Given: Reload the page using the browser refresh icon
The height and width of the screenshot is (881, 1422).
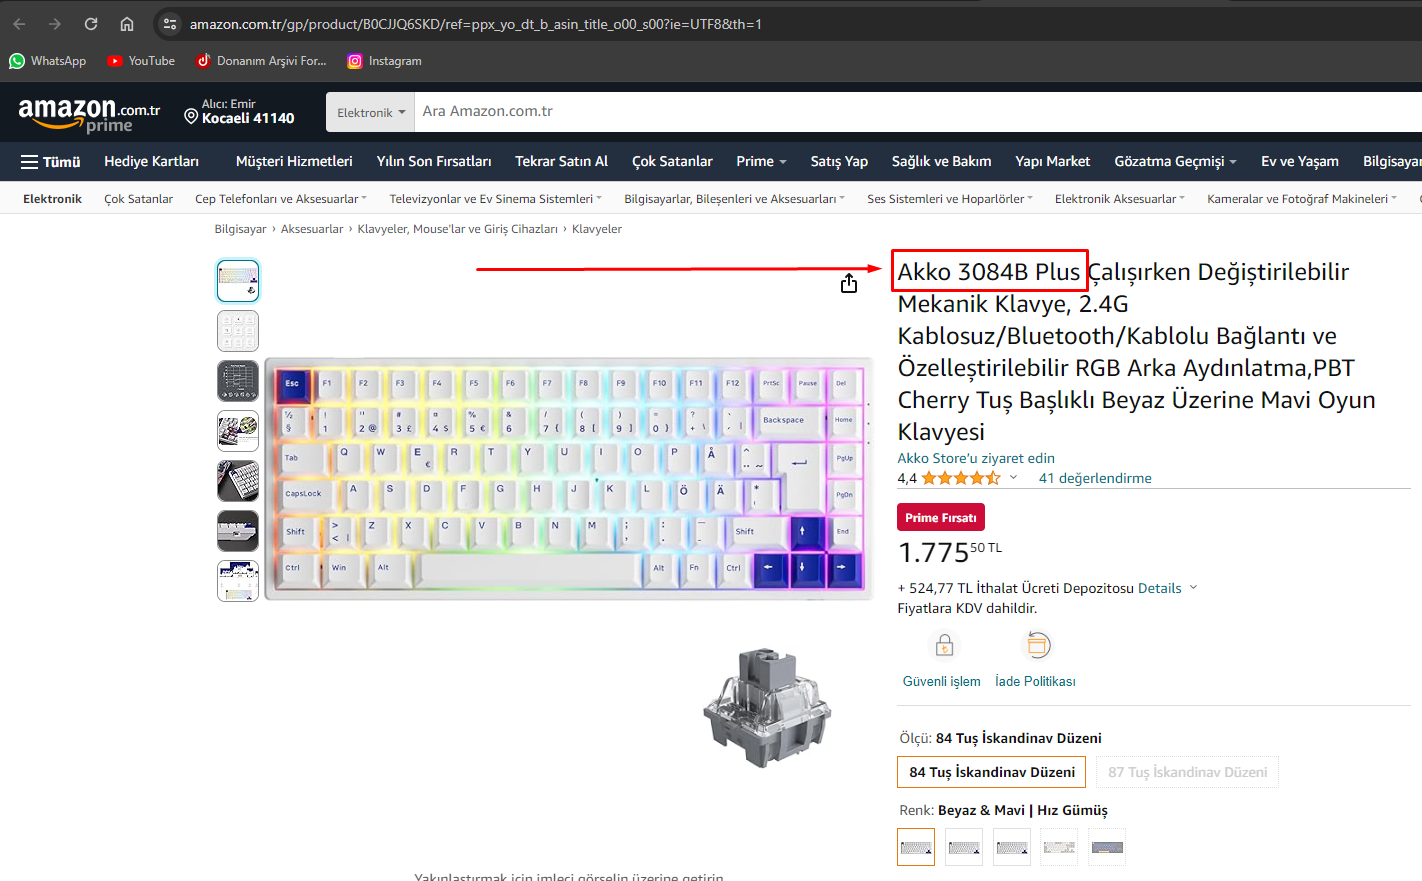Looking at the screenshot, I should point(91,24).
